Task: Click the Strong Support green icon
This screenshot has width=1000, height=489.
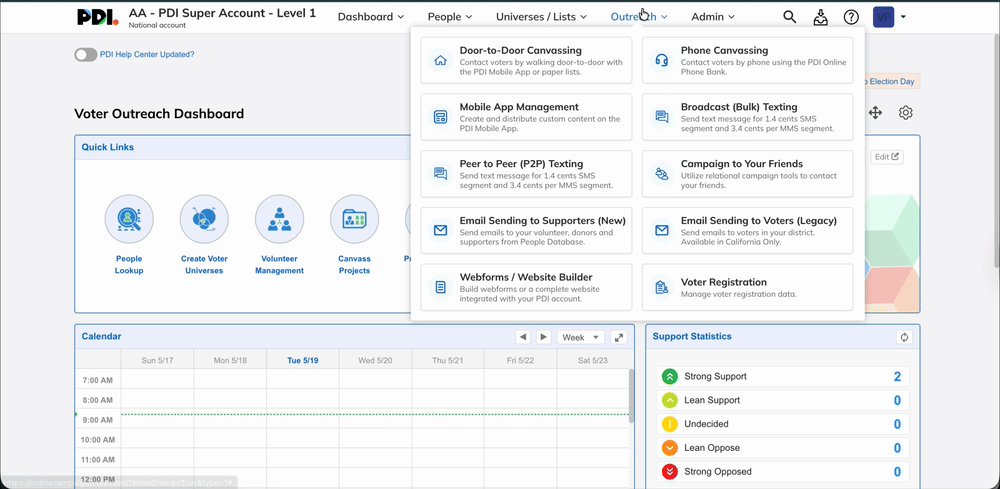Action: [x=670, y=376]
